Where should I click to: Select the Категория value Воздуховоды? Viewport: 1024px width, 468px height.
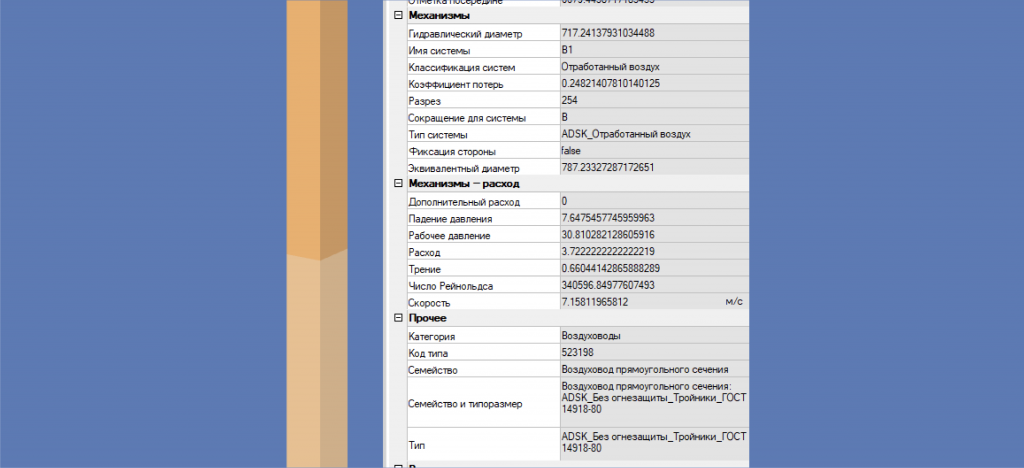(650, 336)
